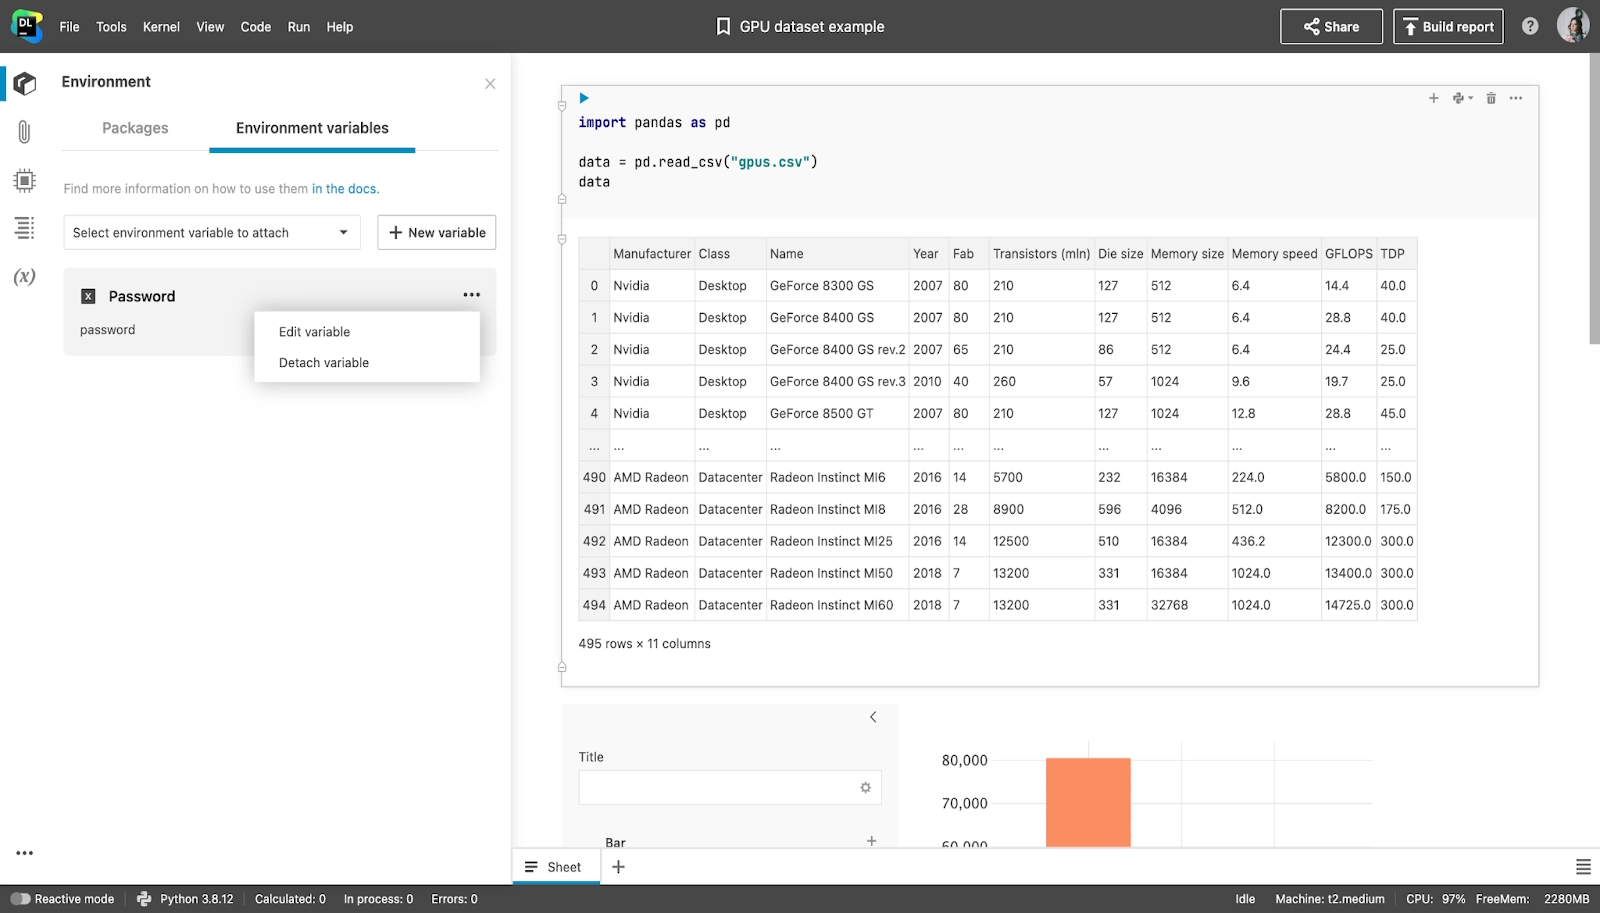1600x913 pixels.
Task: Open the cell type options dropdown
Action: pos(1463,98)
